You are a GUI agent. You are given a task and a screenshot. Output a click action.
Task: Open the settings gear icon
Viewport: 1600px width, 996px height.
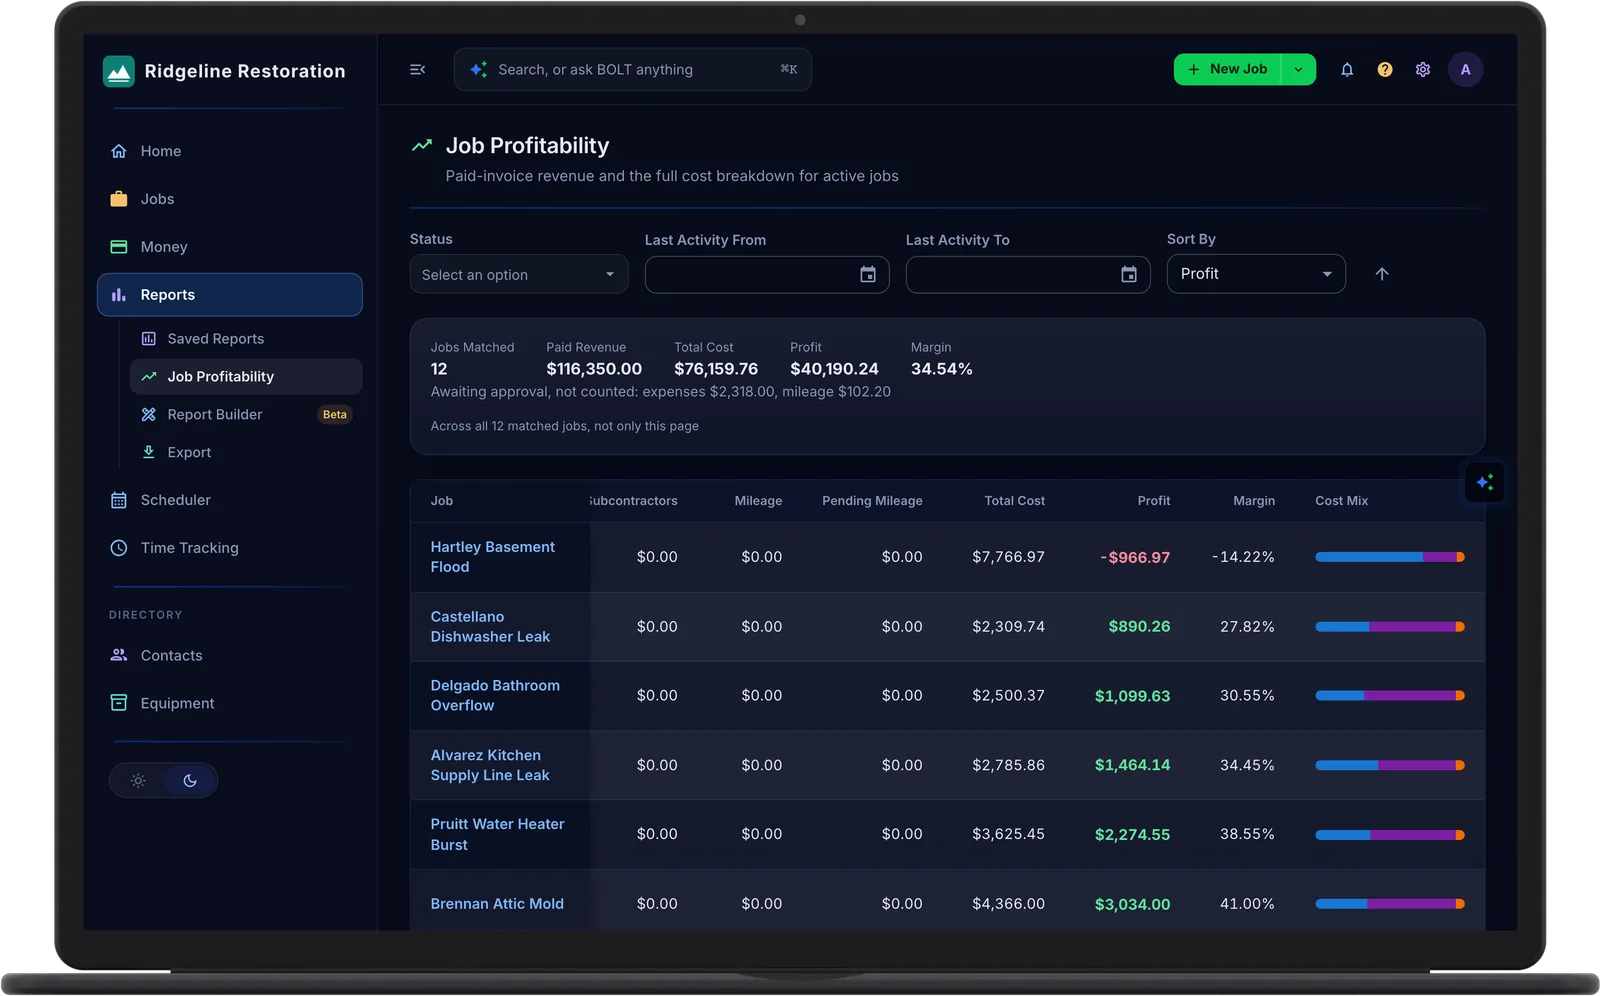pos(1423,70)
